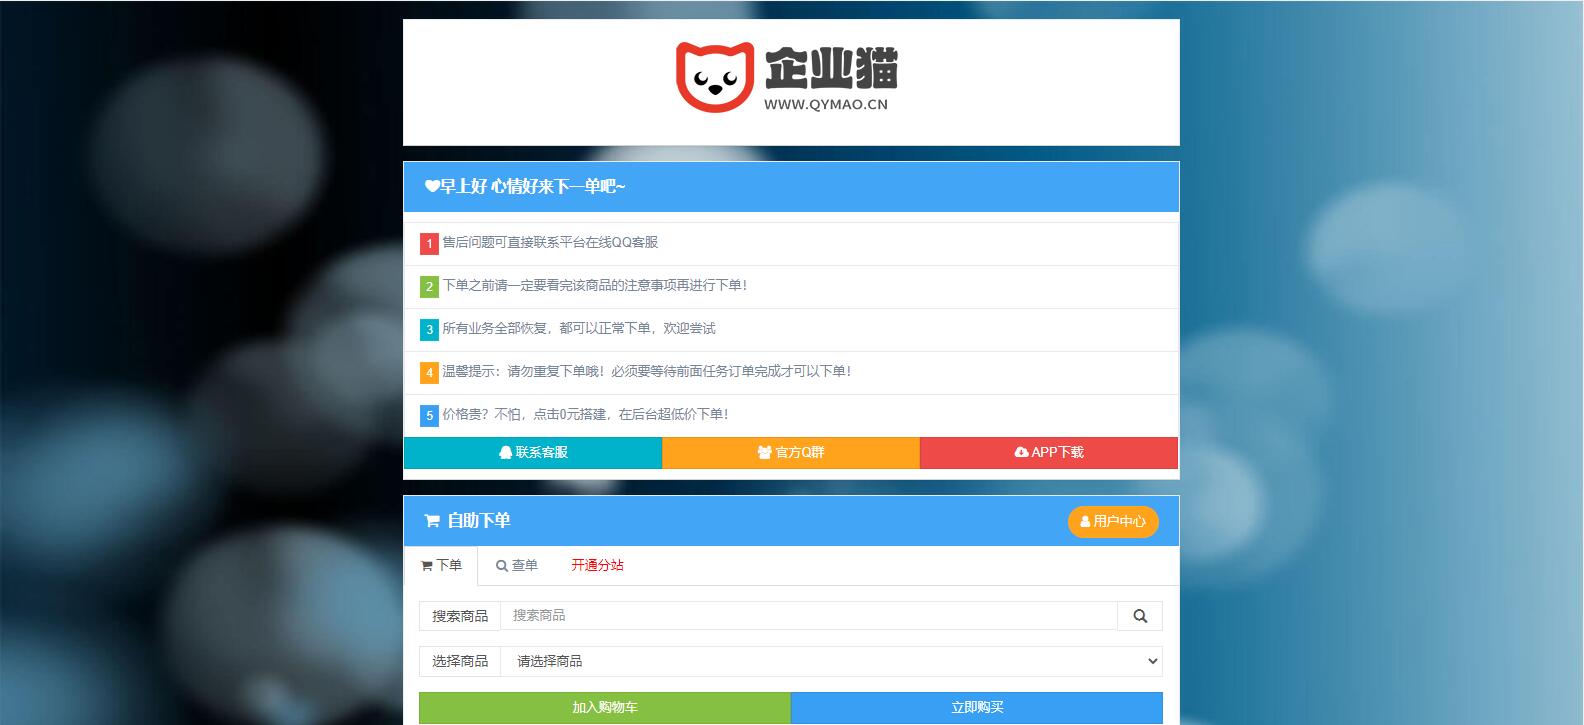Open the red 开通分站 tab

pos(597,566)
